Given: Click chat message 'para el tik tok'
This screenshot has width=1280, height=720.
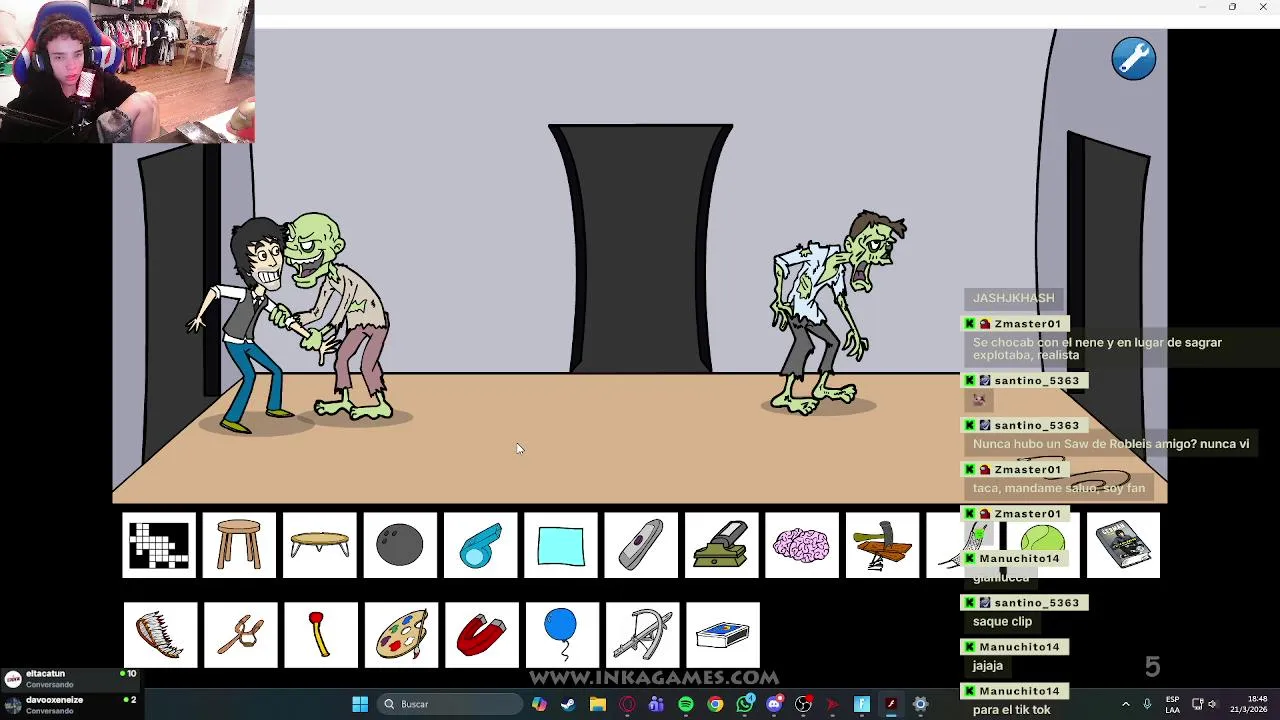Looking at the screenshot, I should tap(1011, 710).
